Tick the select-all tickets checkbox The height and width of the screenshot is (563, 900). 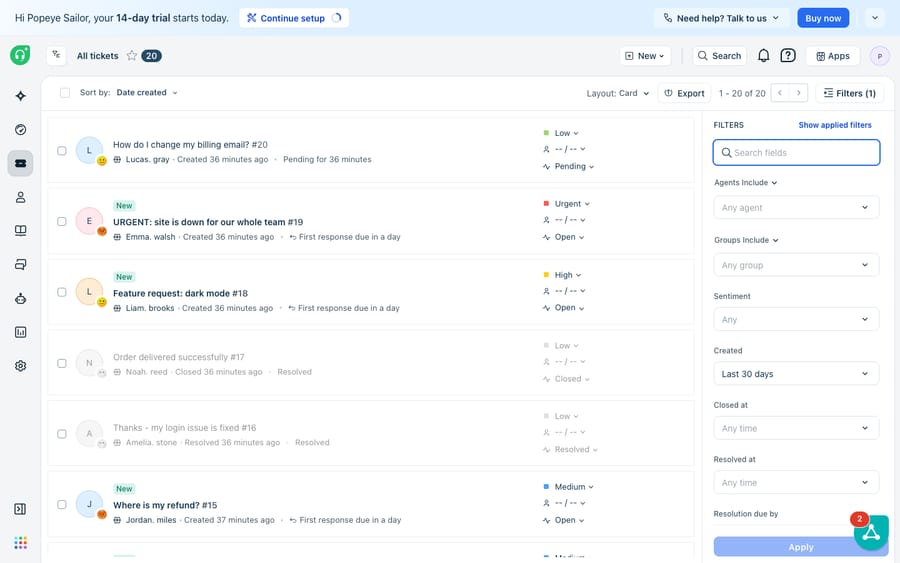pyautogui.click(x=65, y=92)
